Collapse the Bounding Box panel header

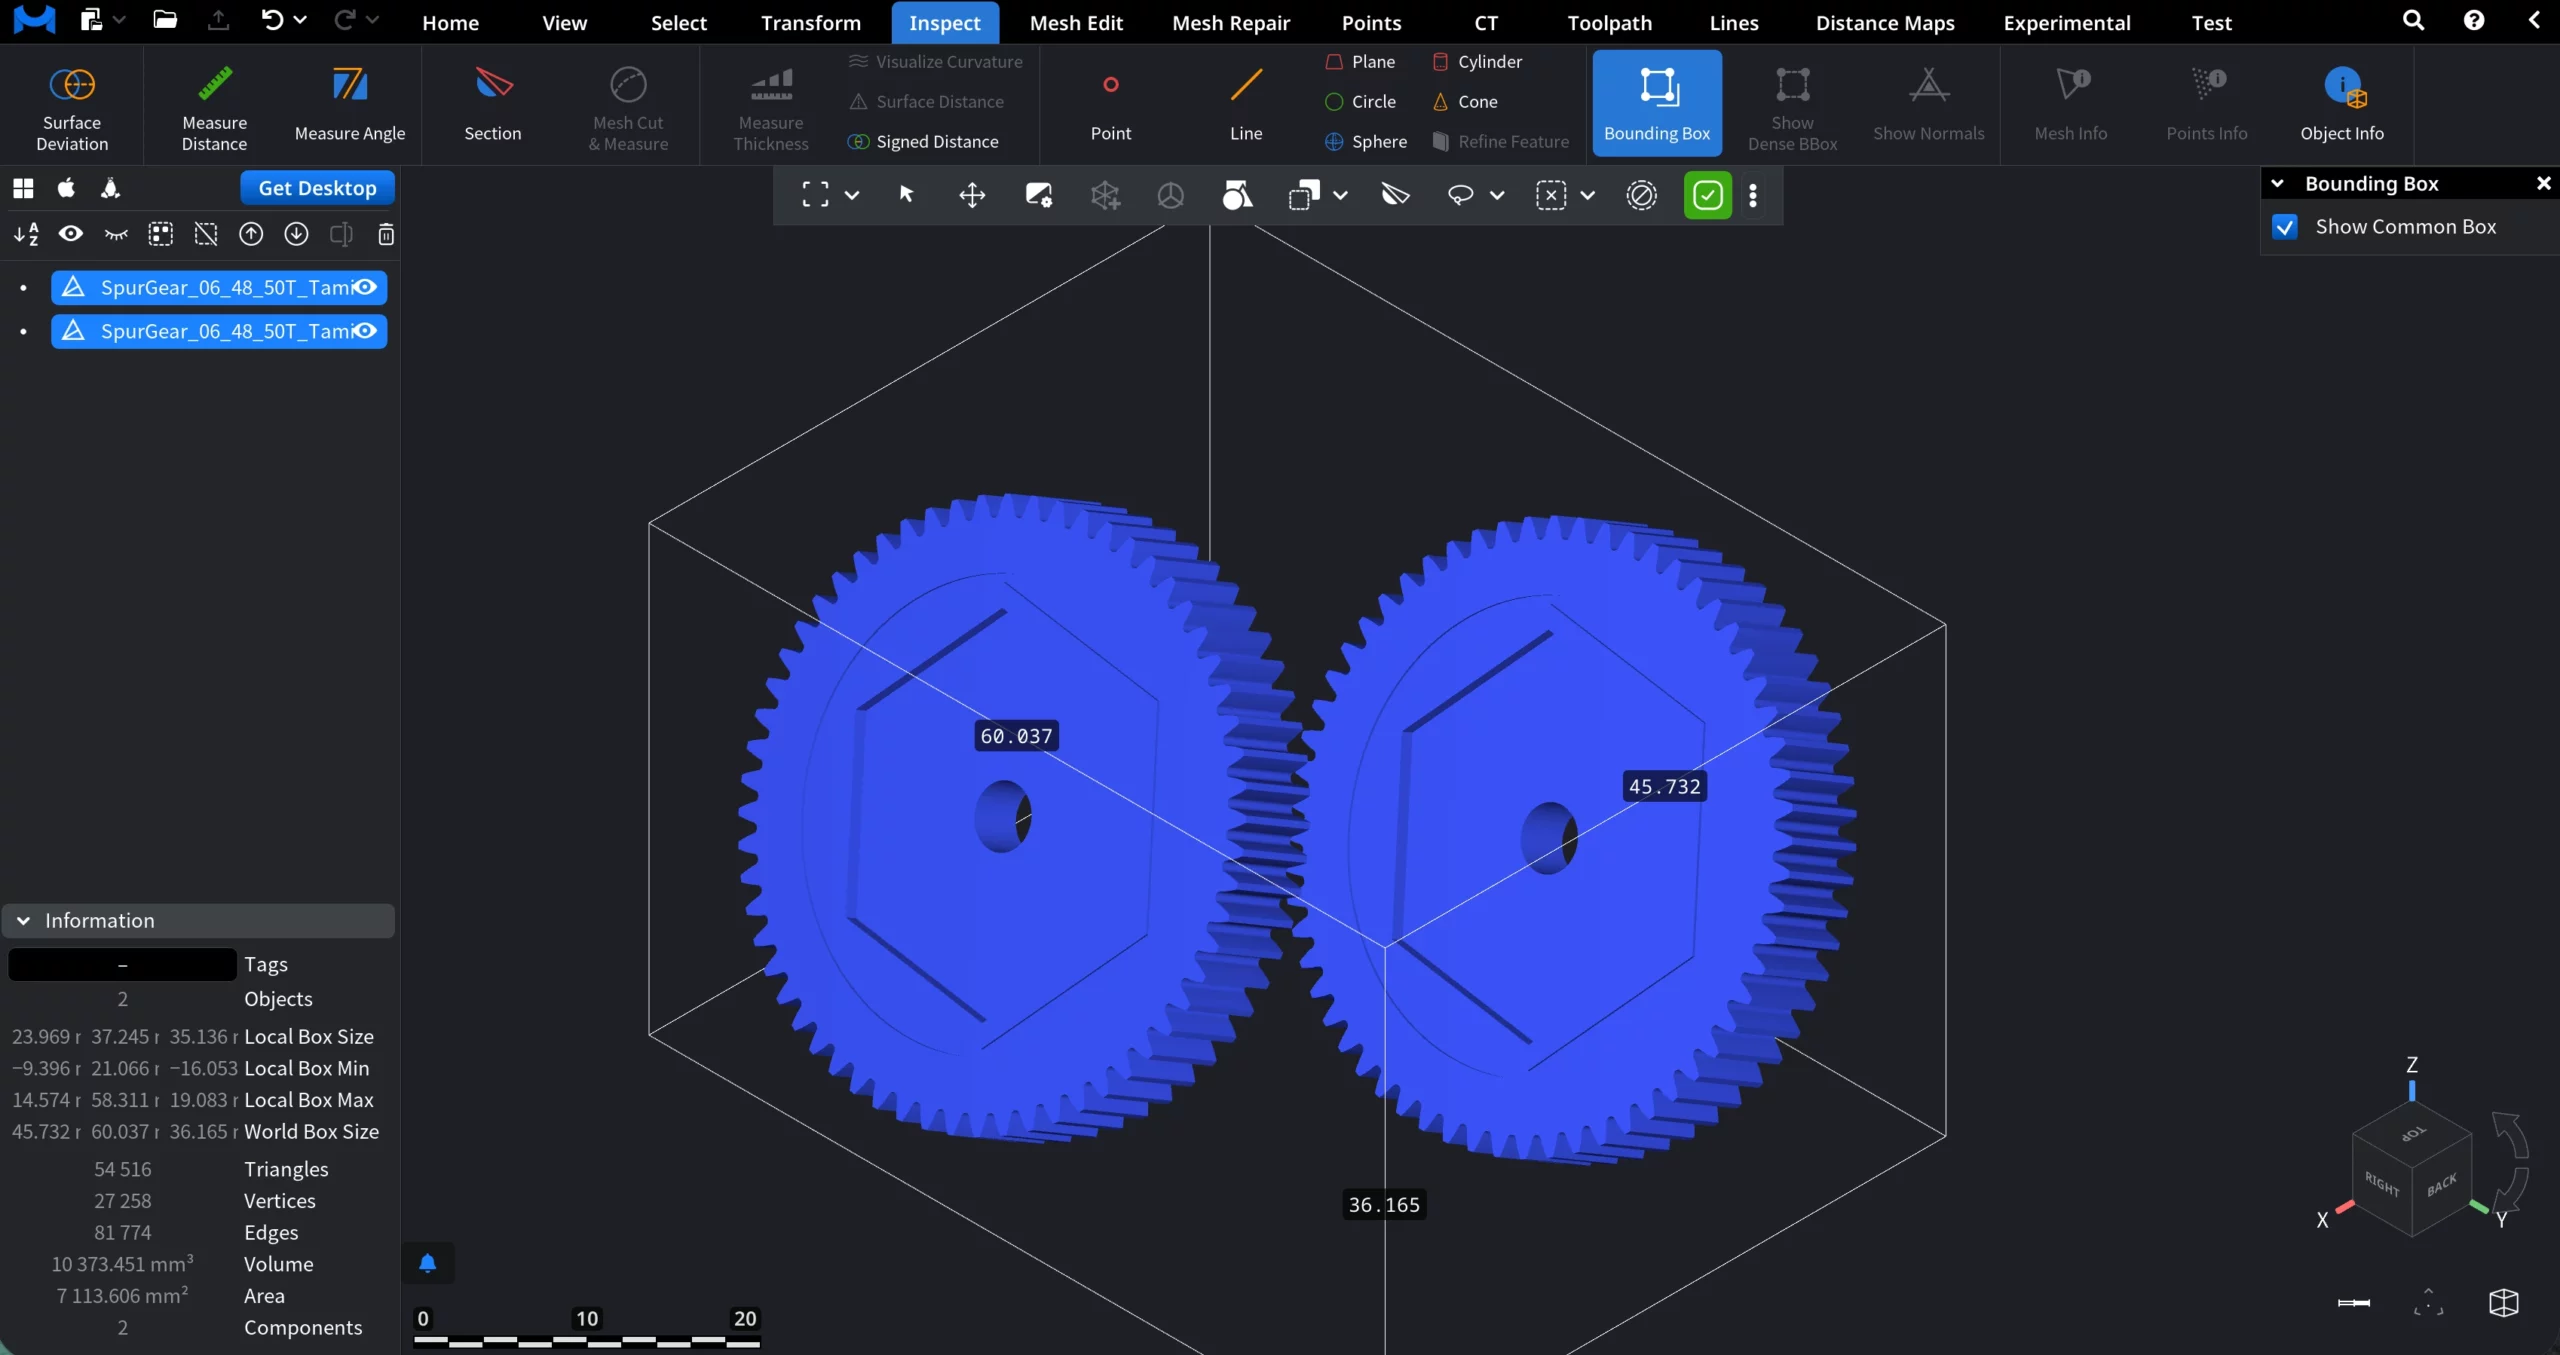click(2278, 183)
